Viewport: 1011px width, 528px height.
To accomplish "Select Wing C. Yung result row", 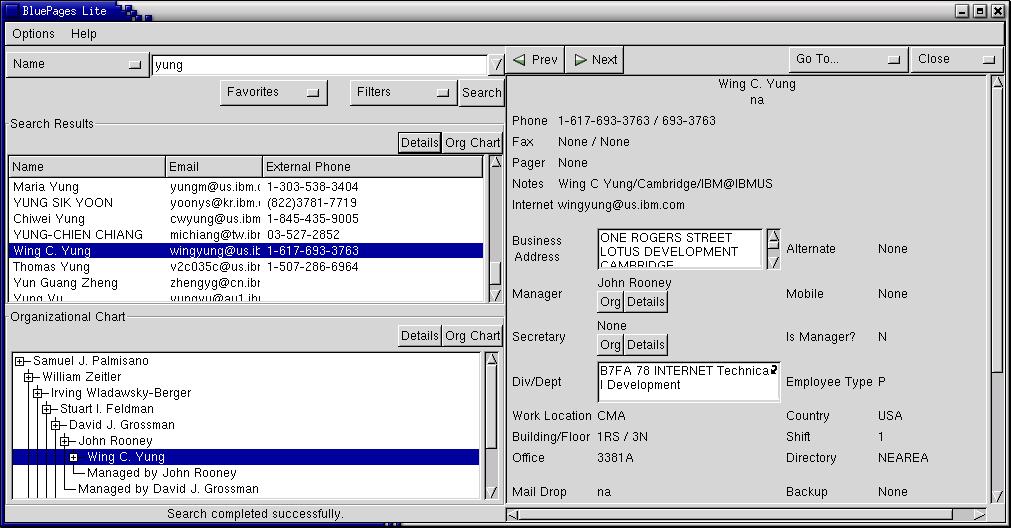I will click(246, 251).
